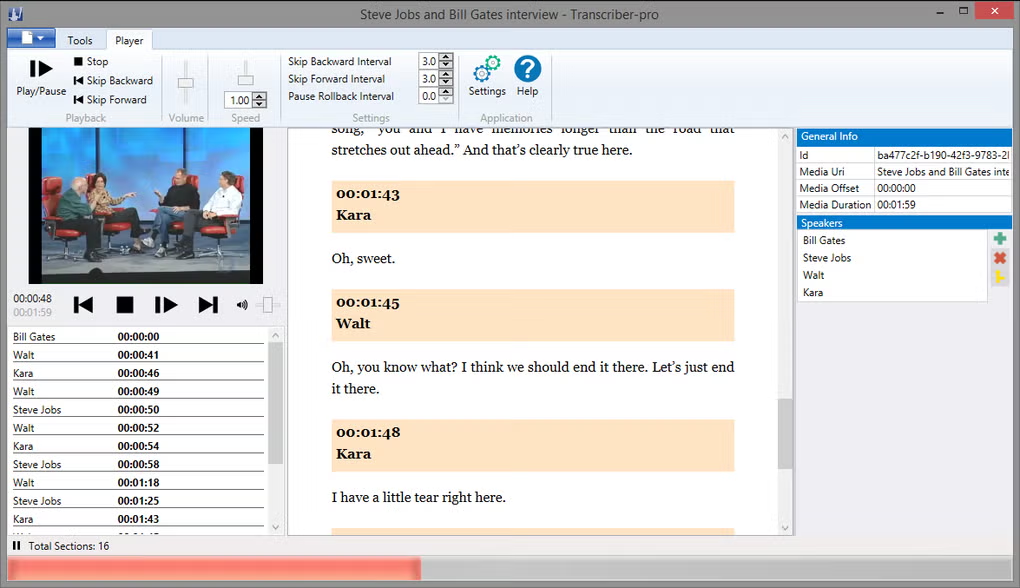
Task: Open Help using the question mark icon
Action: (x=528, y=73)
